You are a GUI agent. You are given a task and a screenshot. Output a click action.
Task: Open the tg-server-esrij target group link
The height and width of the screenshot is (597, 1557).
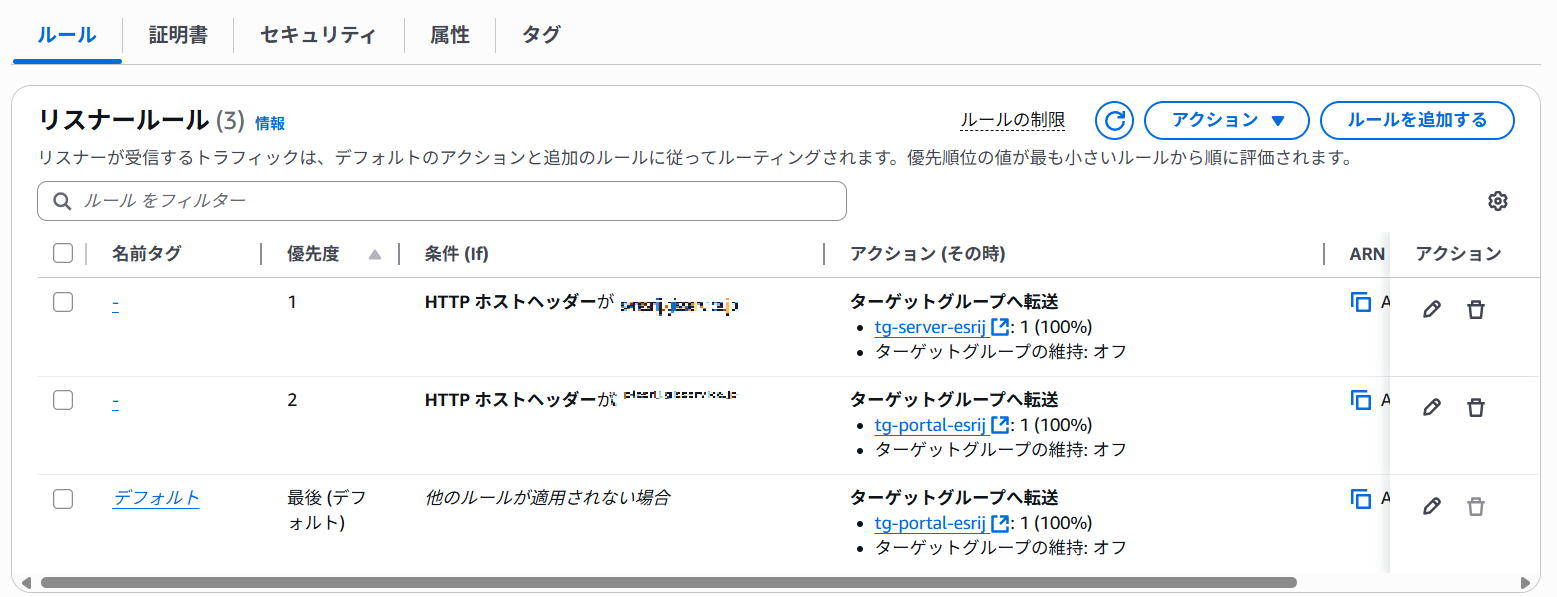point(930,327)
